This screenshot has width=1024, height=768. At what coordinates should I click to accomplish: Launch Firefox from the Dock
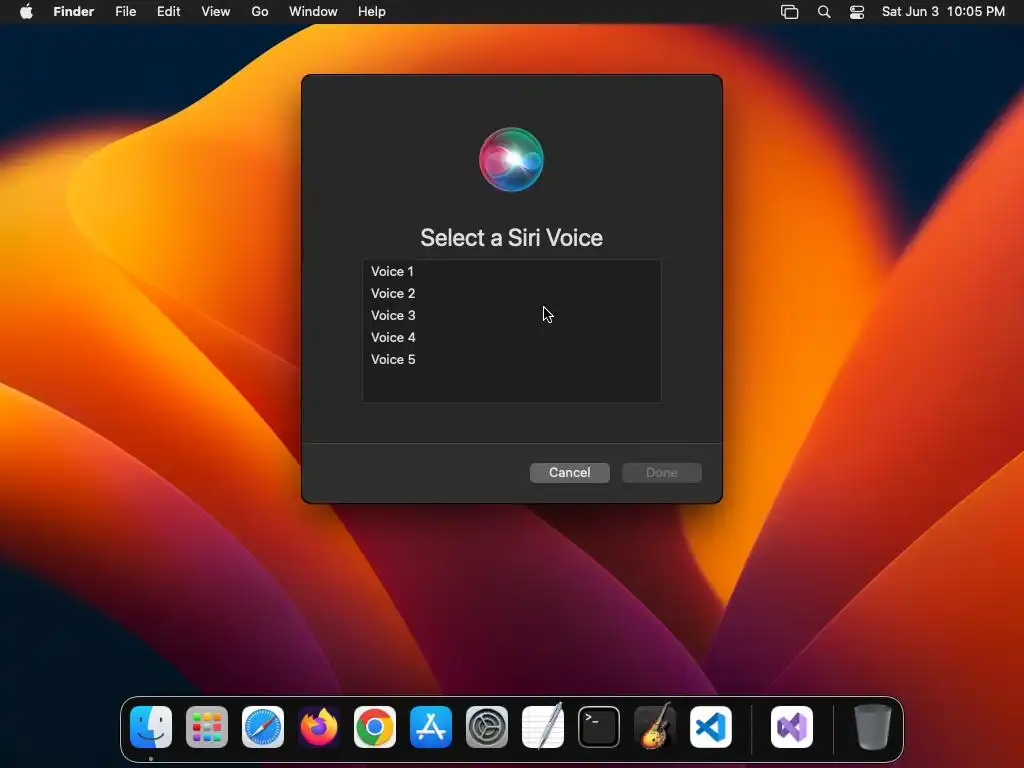319,727
